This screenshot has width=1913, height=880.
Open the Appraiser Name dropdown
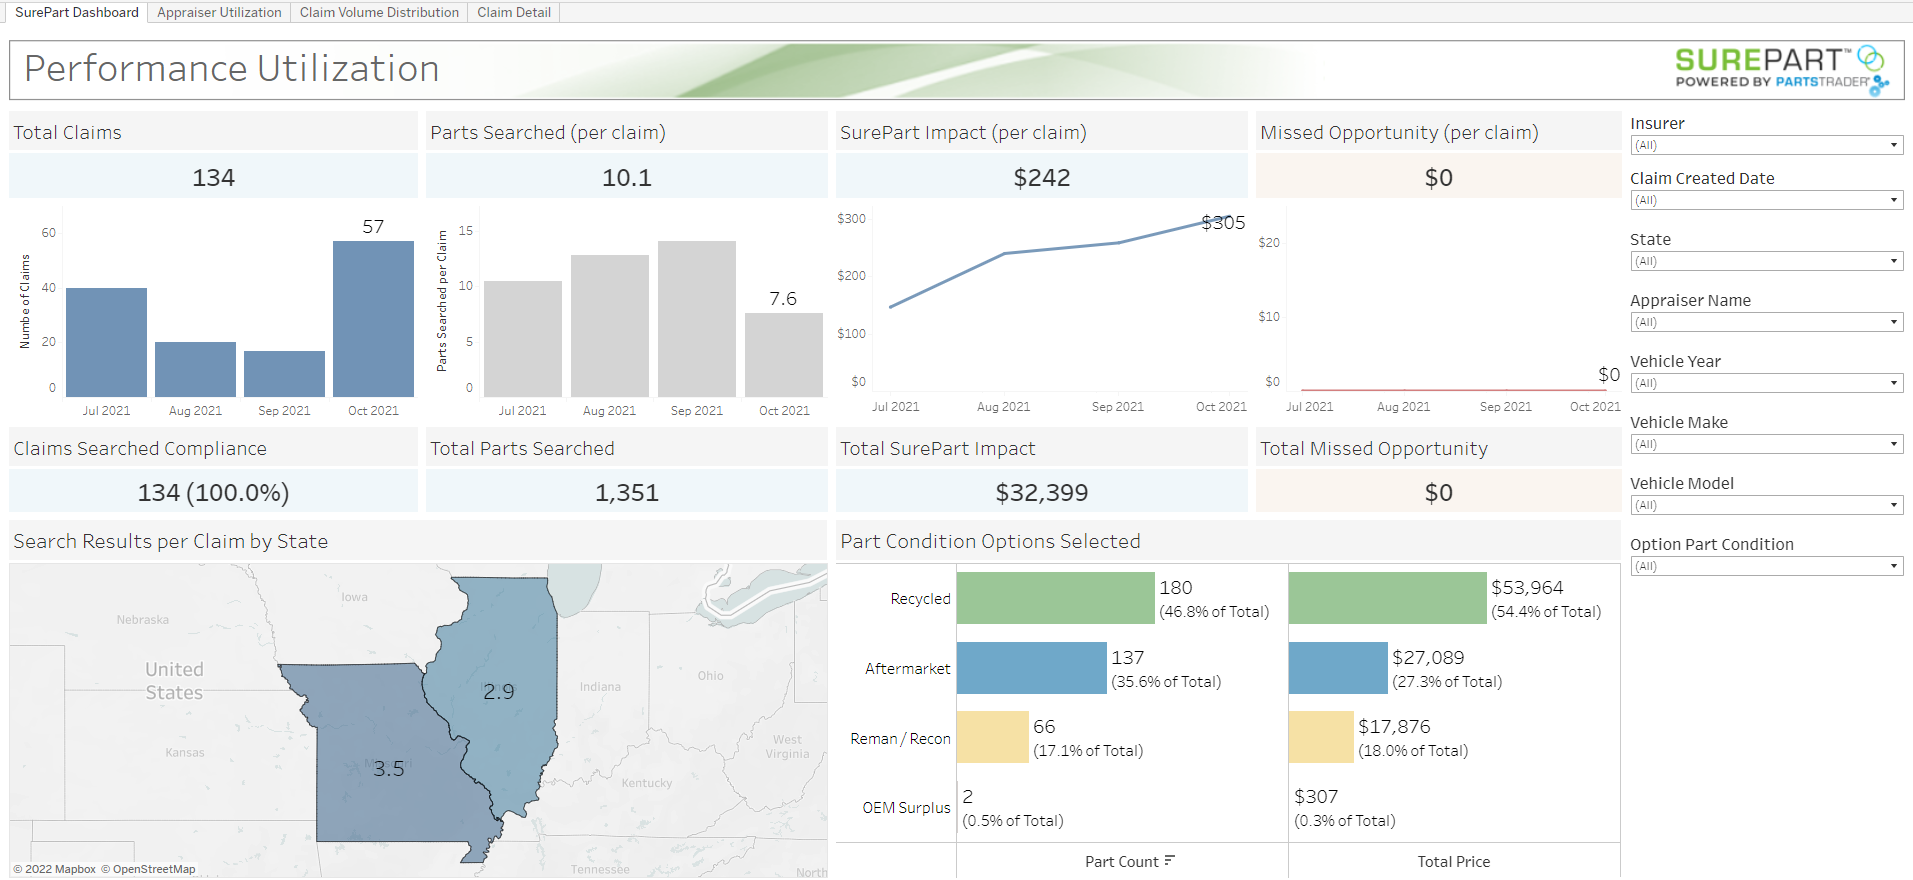[1766, 322]
